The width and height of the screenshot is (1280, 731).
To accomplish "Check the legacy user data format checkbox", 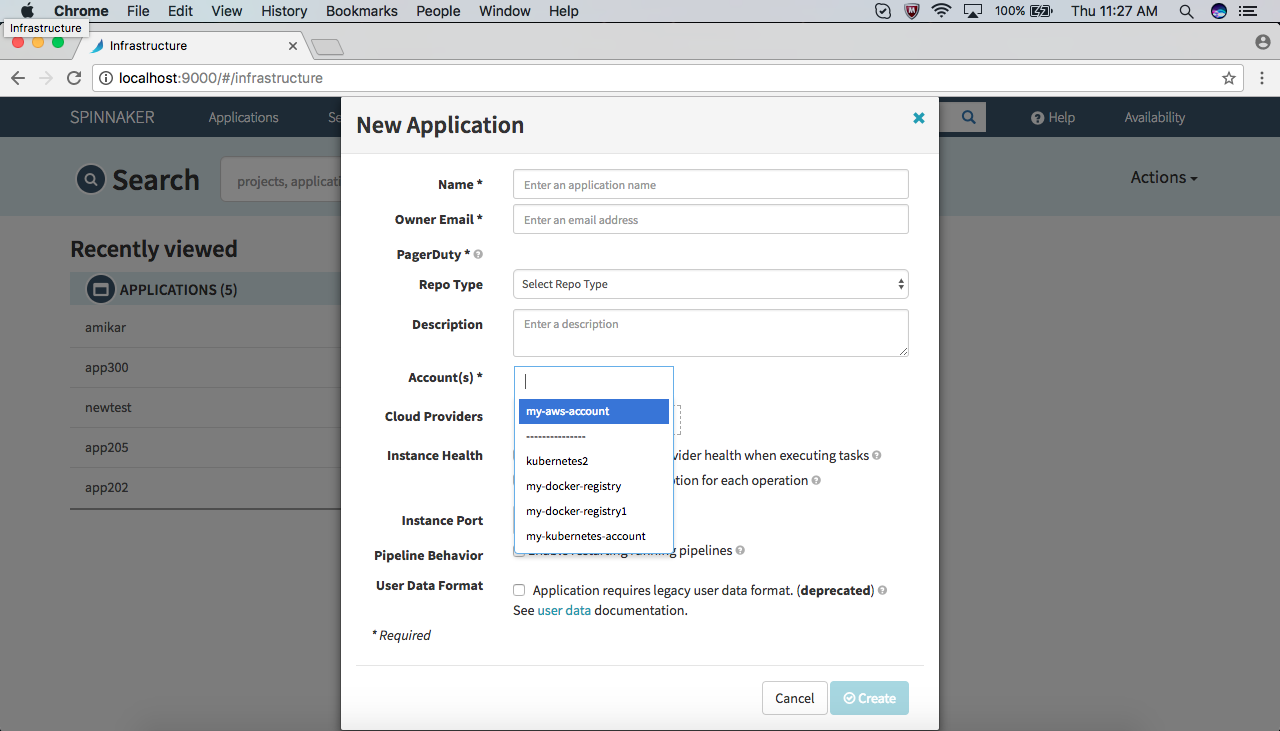I will pos(519,590).
